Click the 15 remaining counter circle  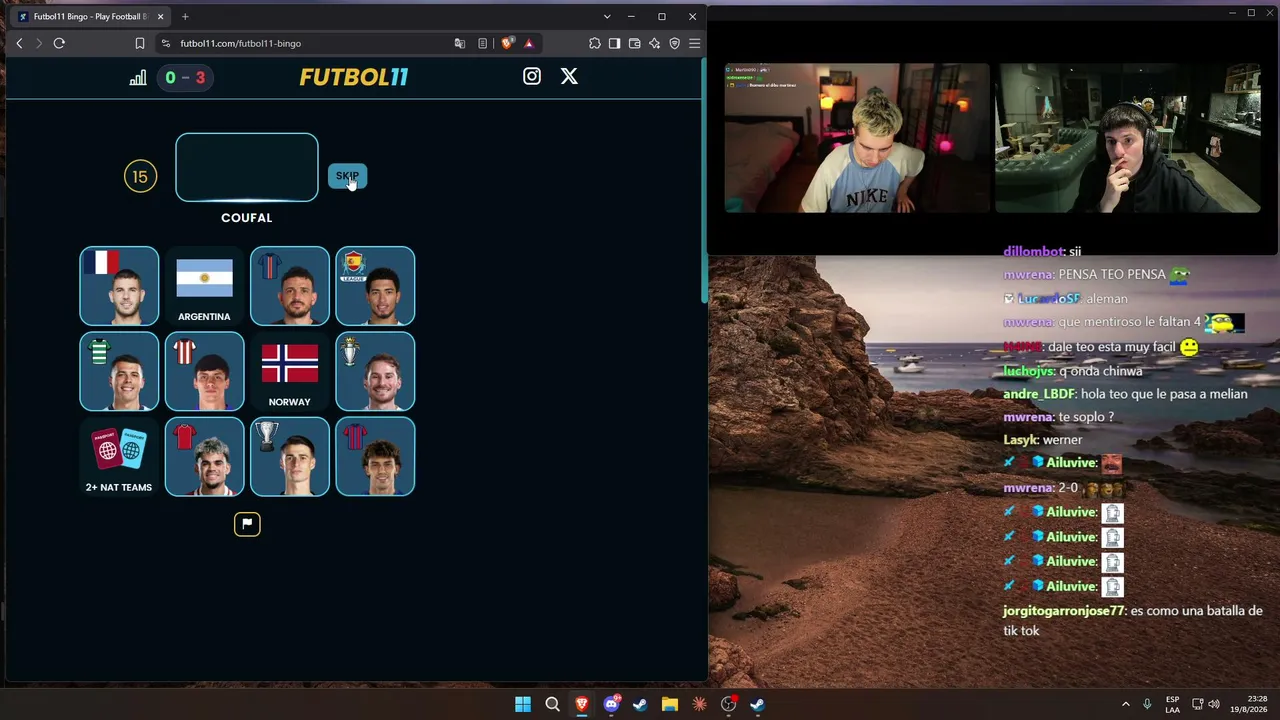(141, 177)
